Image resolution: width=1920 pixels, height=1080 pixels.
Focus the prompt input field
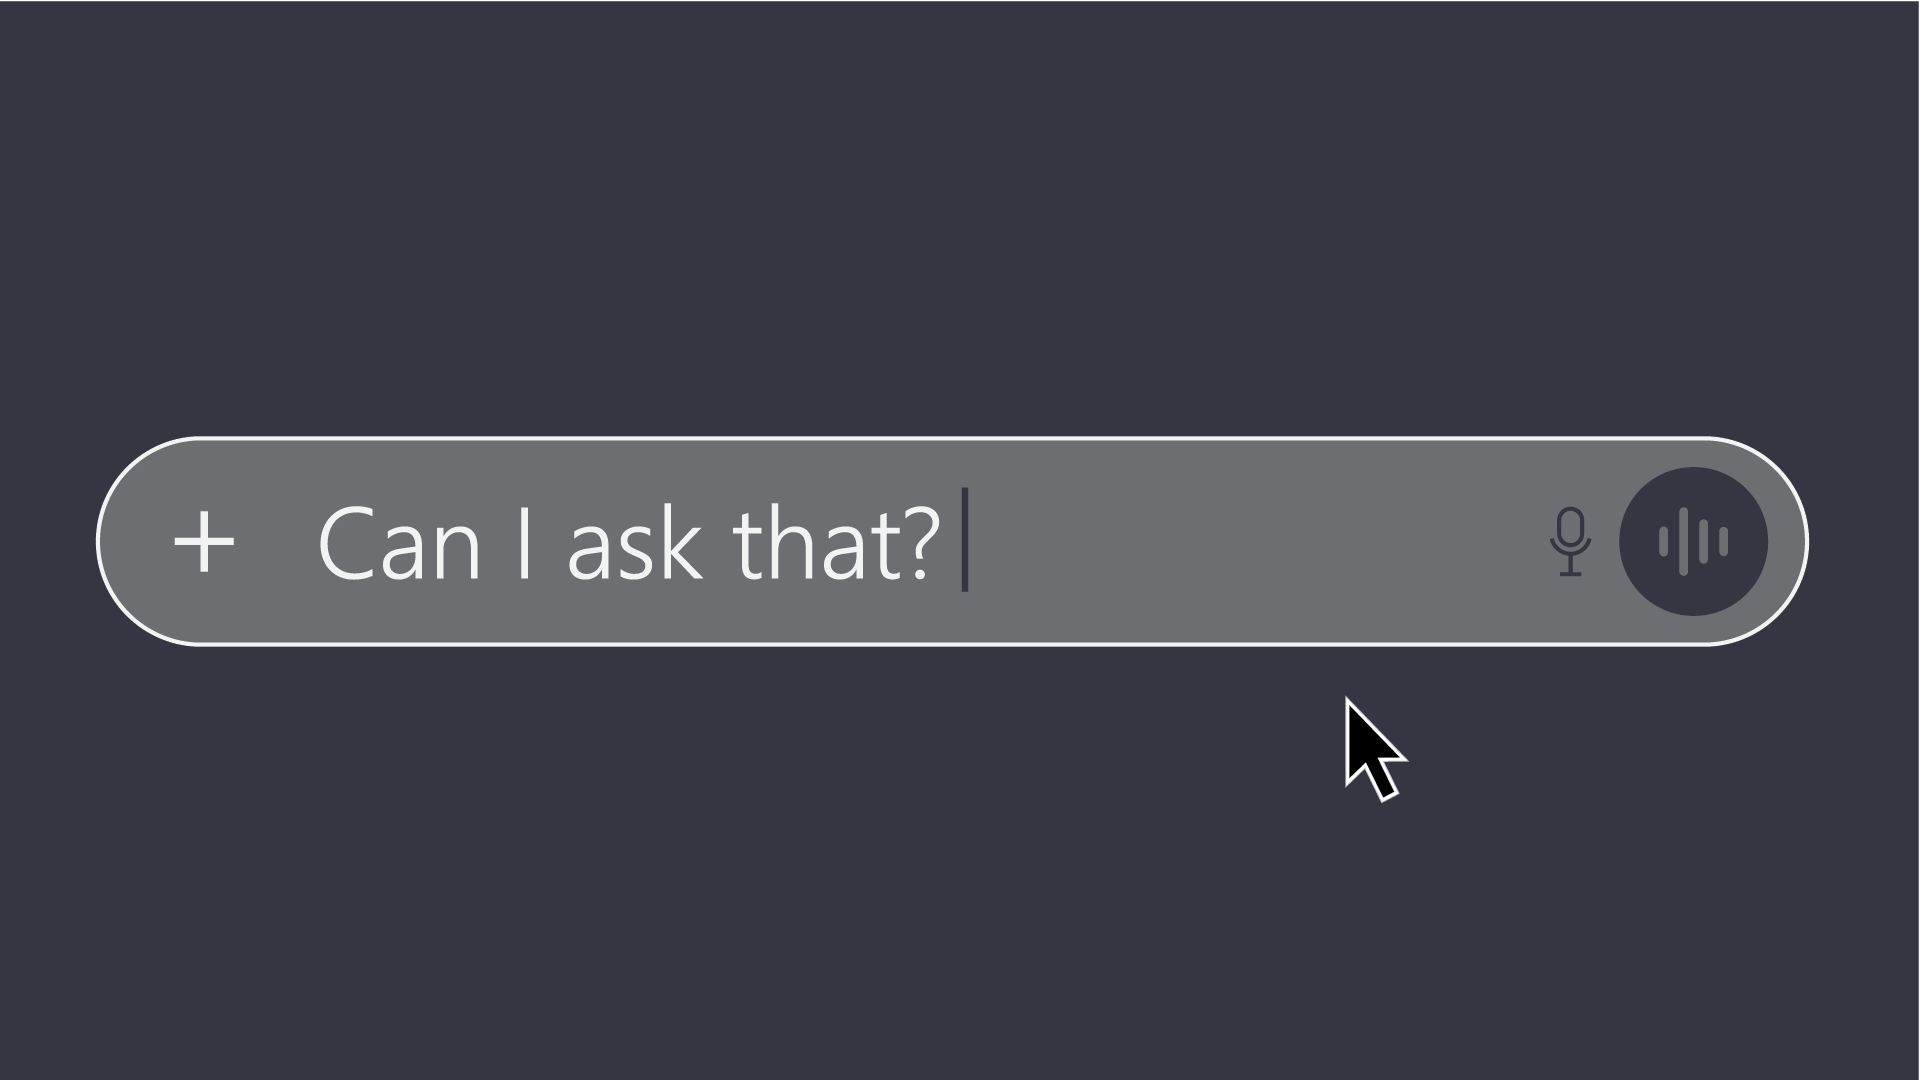pyautogui.click(x=1200, y=542)
